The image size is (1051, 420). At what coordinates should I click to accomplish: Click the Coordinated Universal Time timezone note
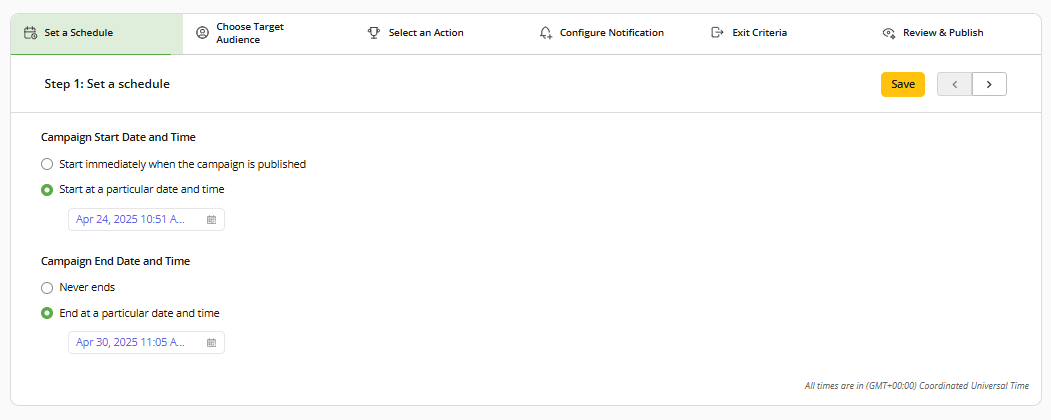click(917, 386)
